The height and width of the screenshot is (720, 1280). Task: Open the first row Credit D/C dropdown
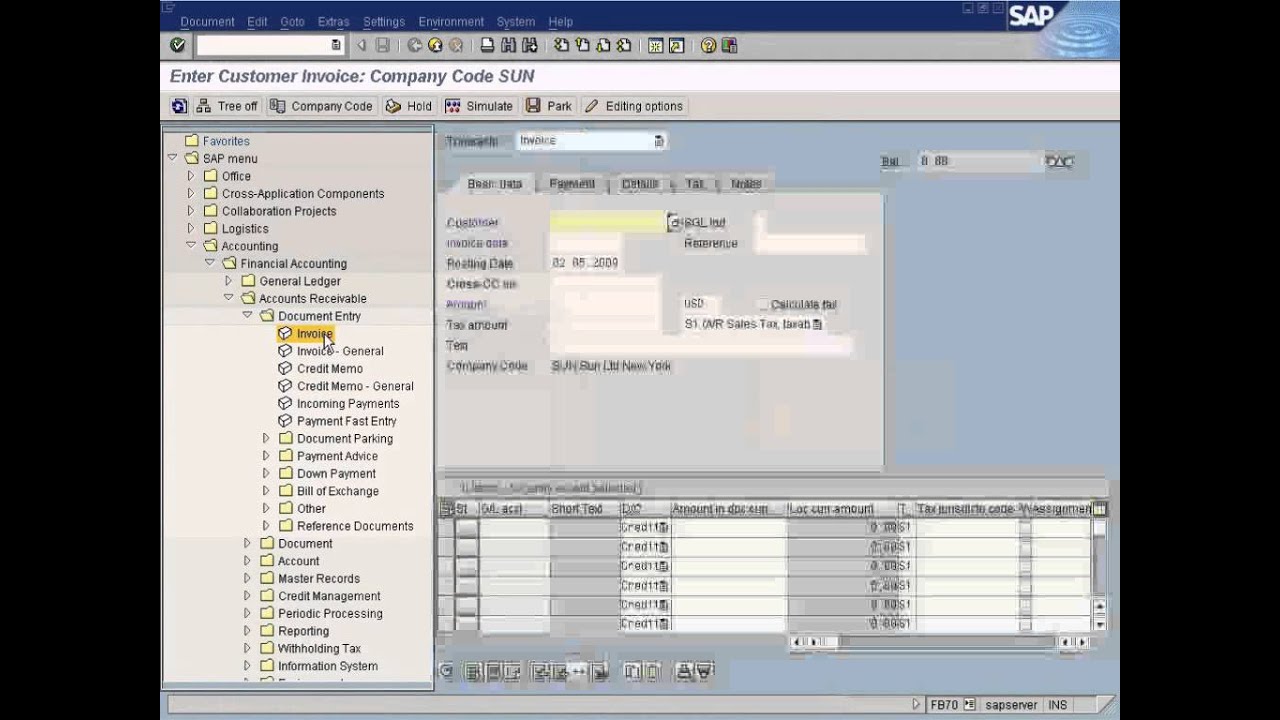664,528
